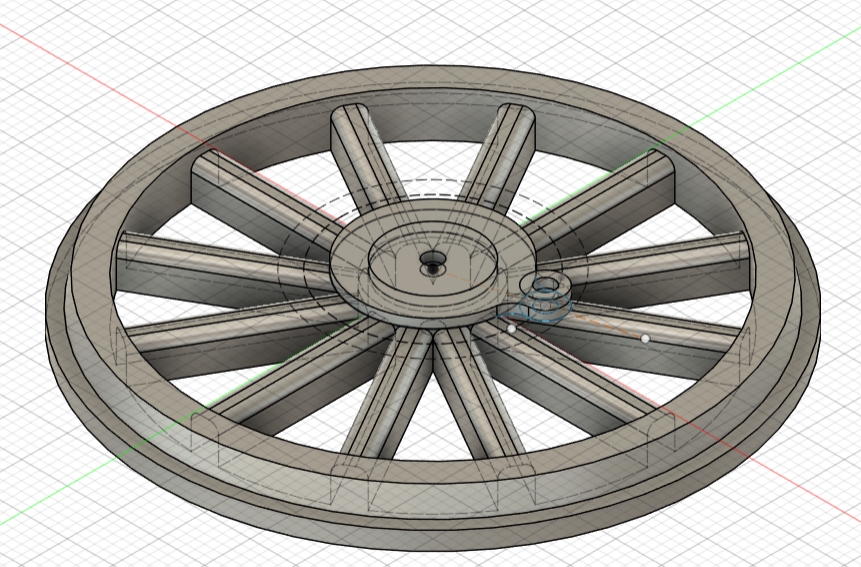The image size is (861, 567).
Task: Select the white sketch point on the right spoke
Action: coord(645,339)
